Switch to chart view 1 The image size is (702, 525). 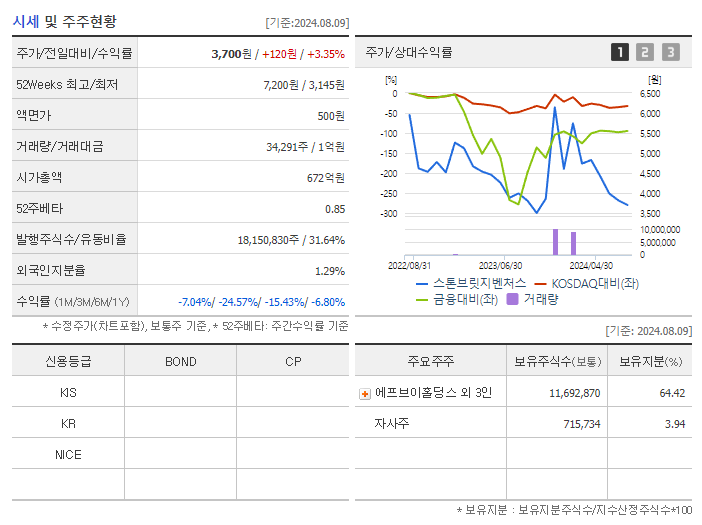pos(620,52)
